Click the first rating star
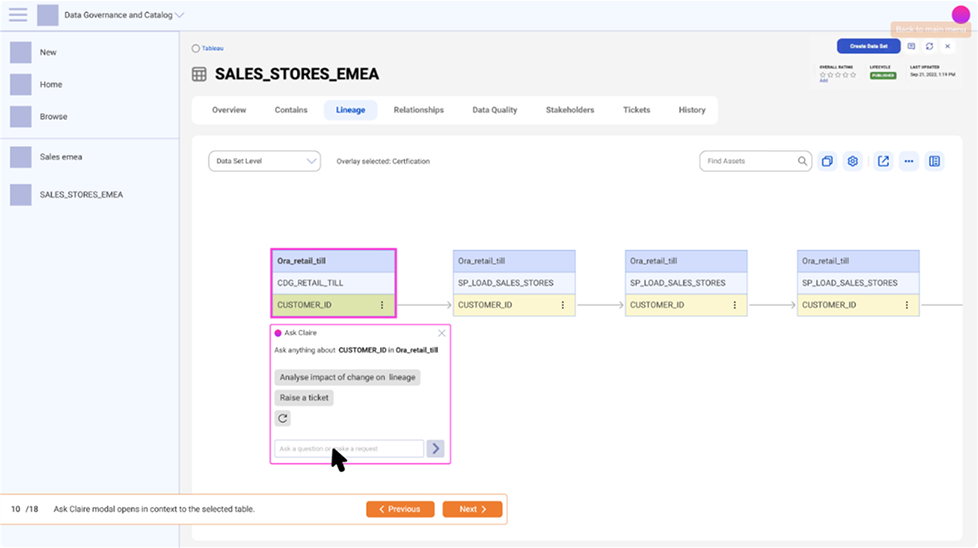 point(823,75)
